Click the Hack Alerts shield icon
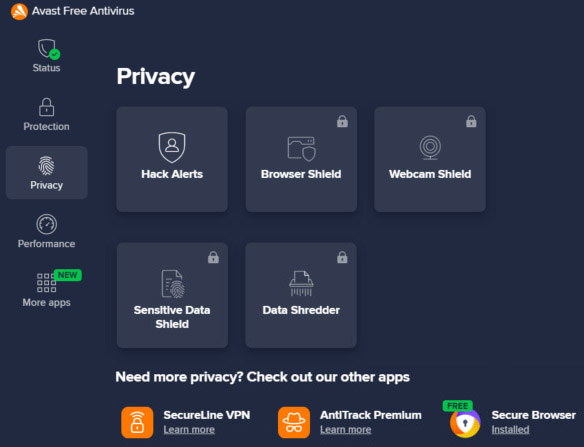Image resolution: width=584 pixels, height=447 pixels. pos(172,147)
